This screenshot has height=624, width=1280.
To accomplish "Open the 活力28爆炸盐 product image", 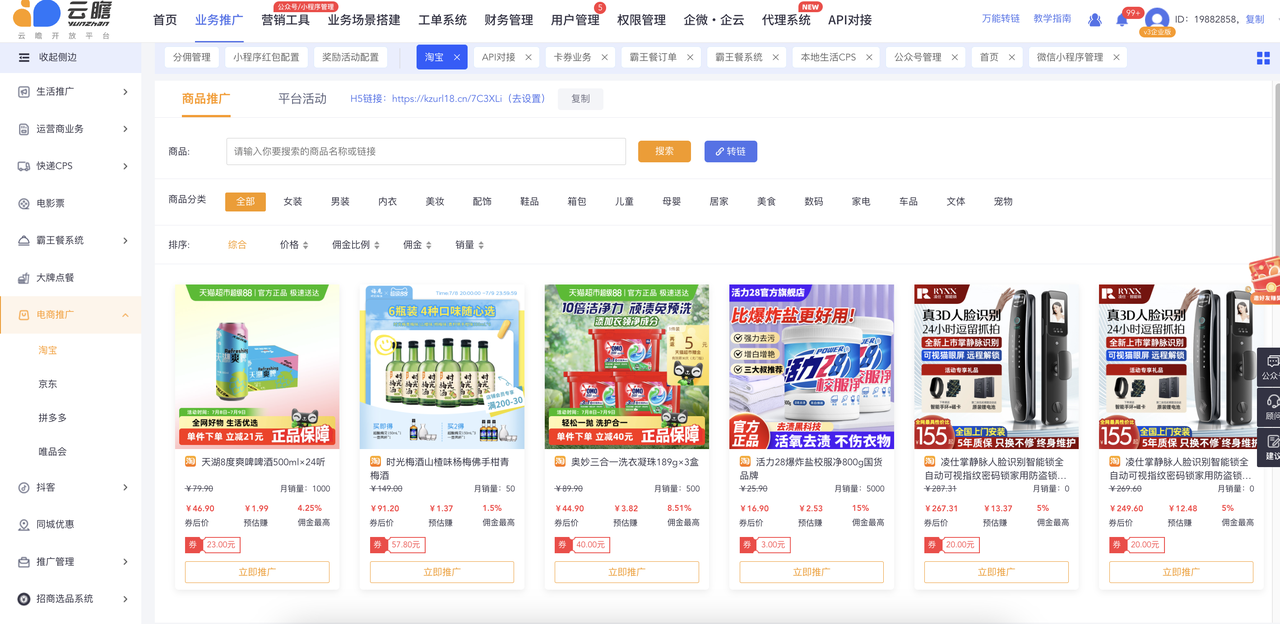I will [x=812, y=366].
